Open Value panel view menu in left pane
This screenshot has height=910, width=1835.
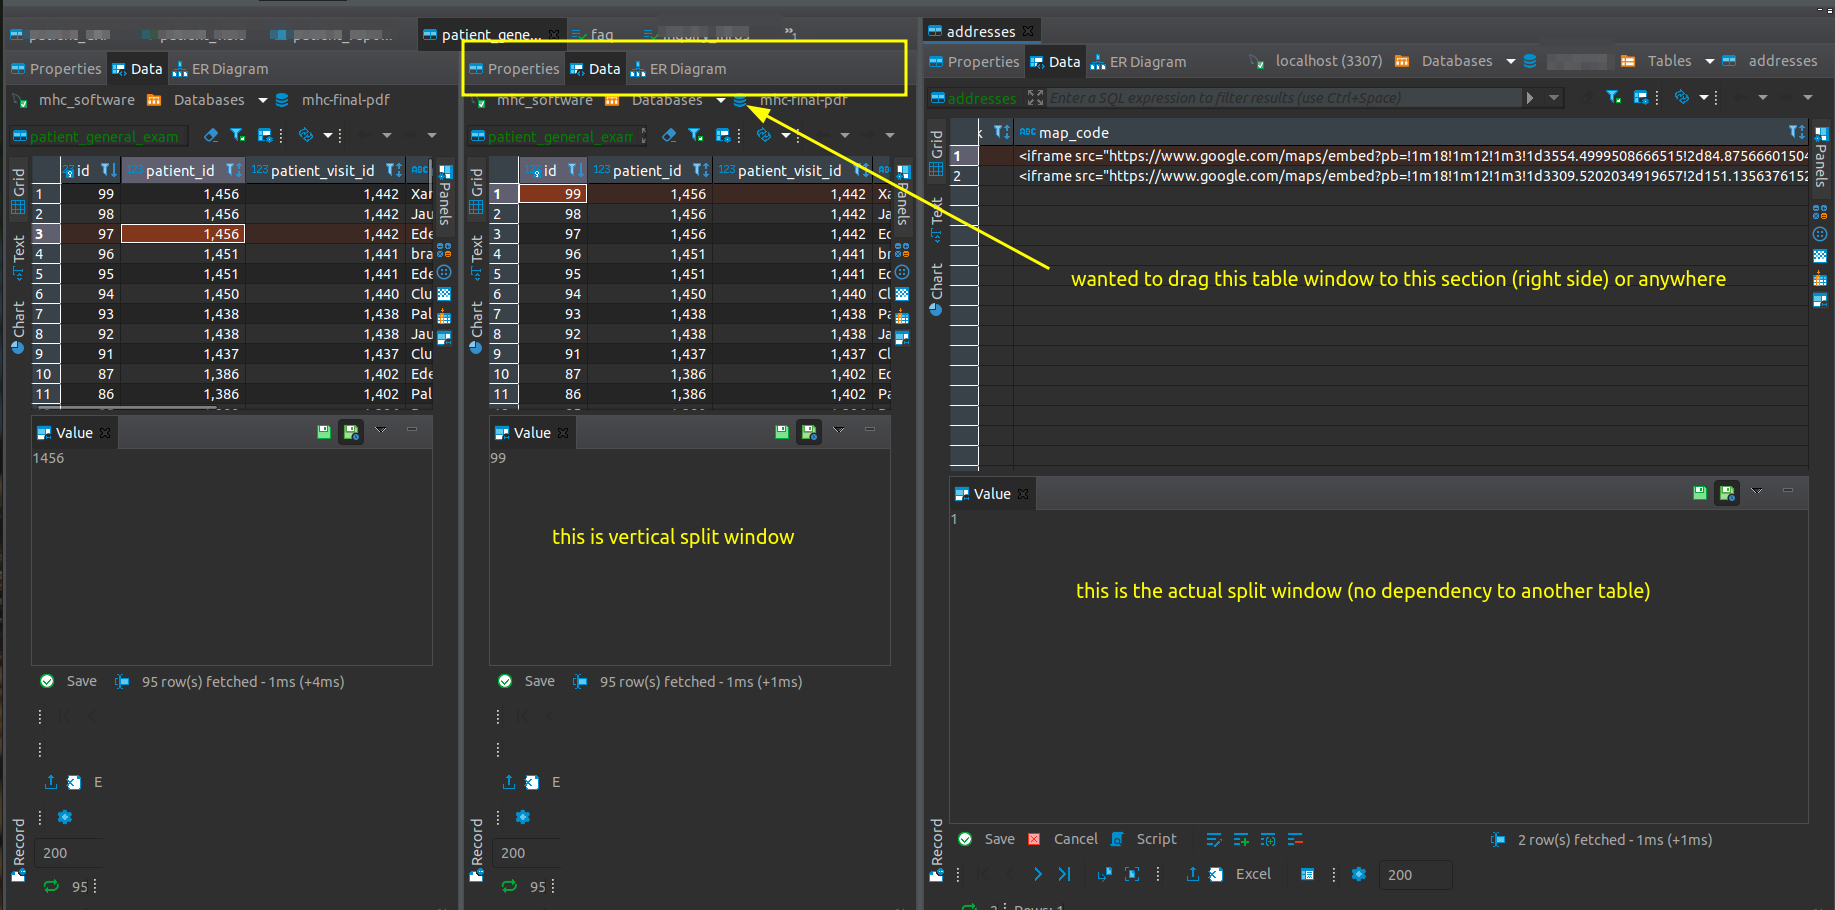tap(381, 430)
